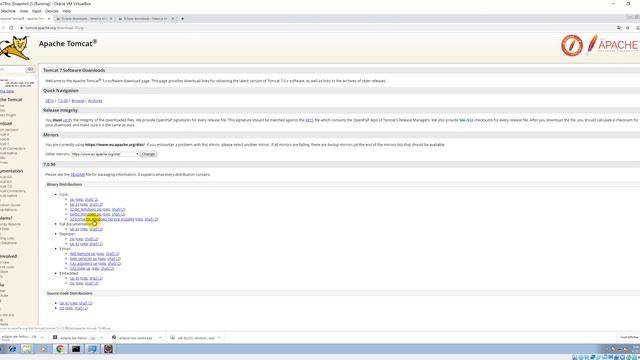Viewport: 640px width, 360px height.
Task: Open sha512 link for Windows Service Installer
Action: [x=151, y=219]
